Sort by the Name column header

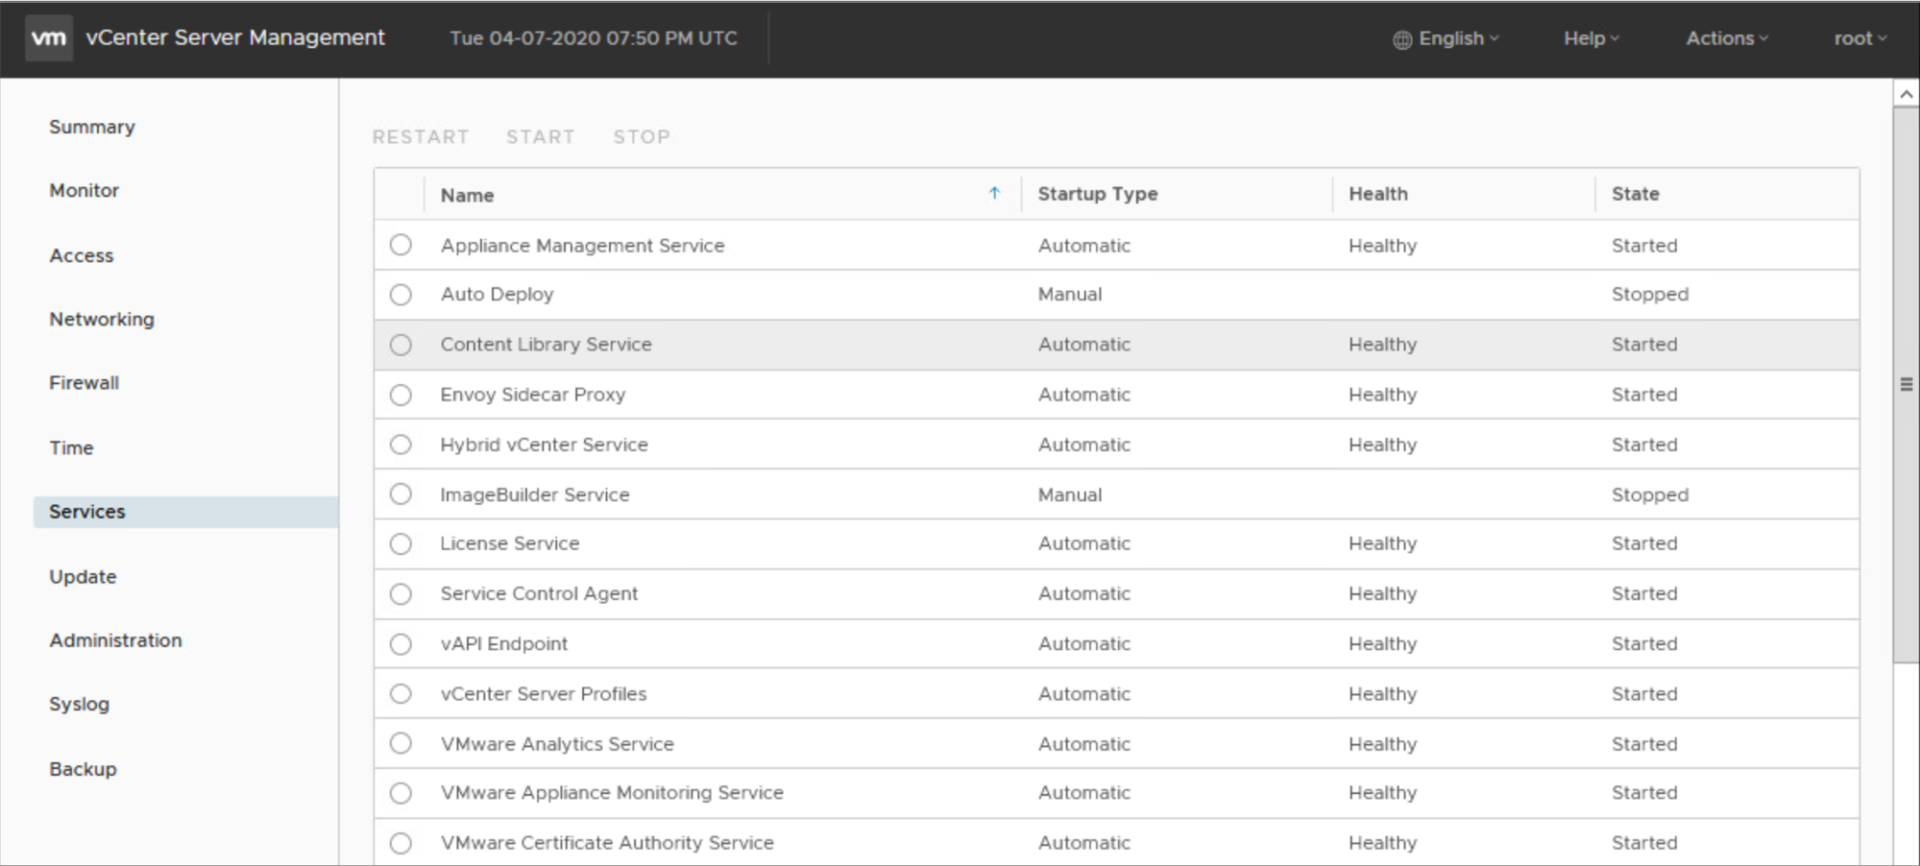467,195
